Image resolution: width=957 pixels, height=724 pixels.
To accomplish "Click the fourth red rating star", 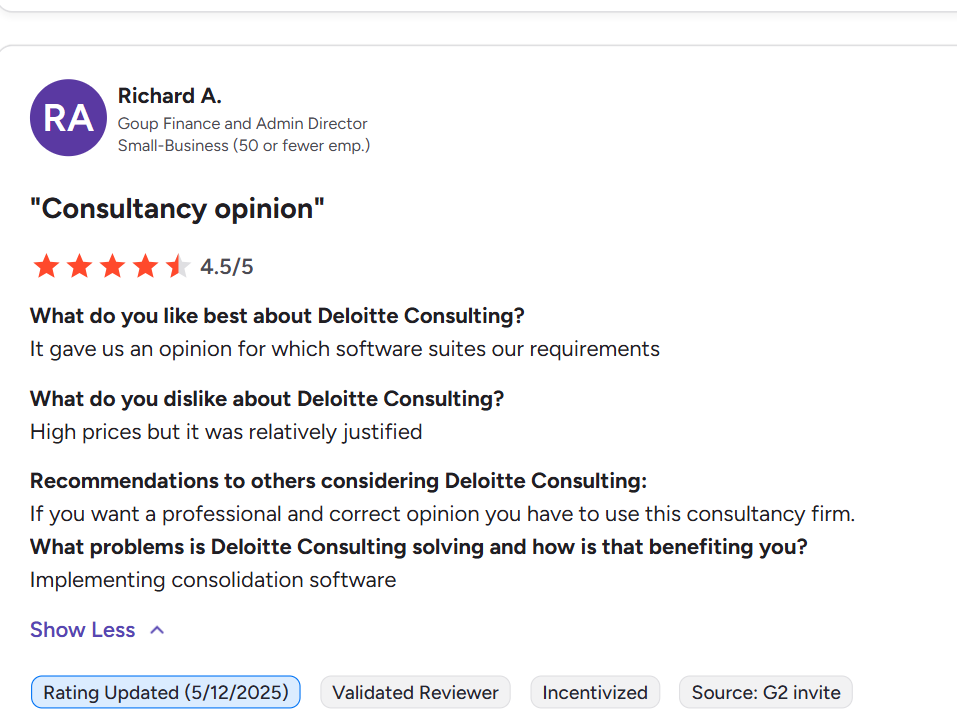I will (x=145, y=266).
